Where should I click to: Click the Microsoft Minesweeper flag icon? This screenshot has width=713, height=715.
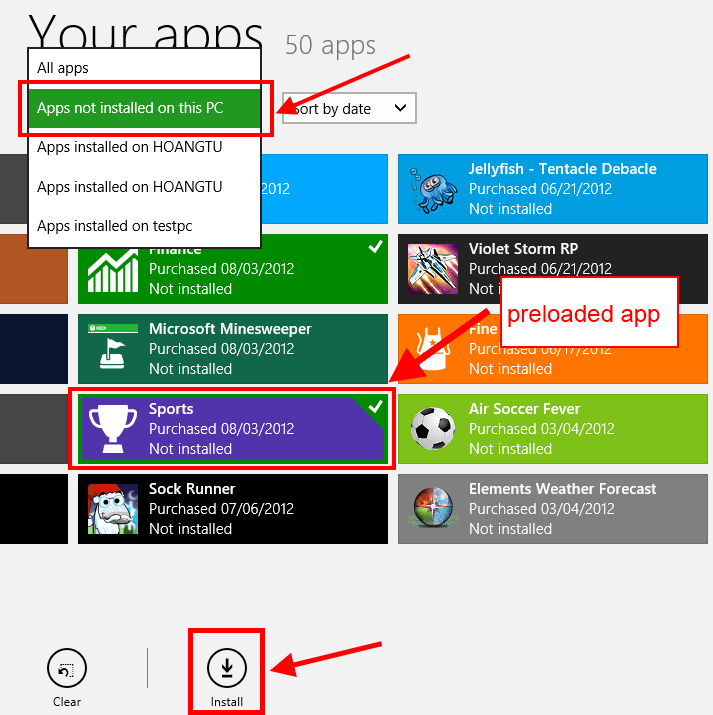click(x=113, y=349)
